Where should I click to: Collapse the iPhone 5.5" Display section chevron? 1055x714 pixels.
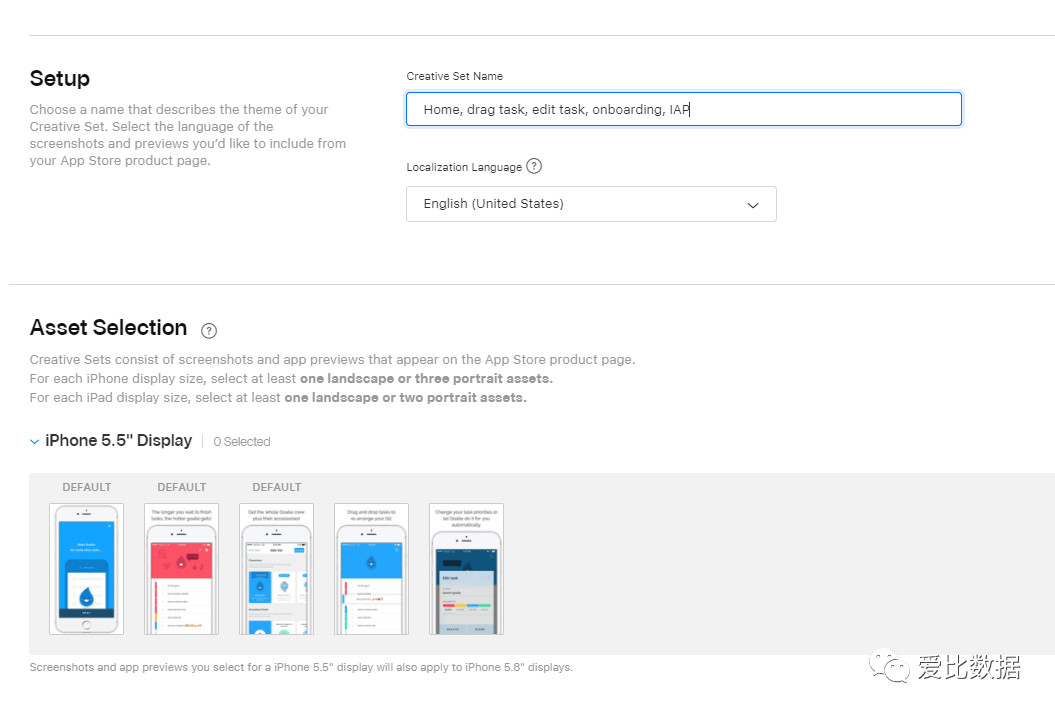coord(35,441)
